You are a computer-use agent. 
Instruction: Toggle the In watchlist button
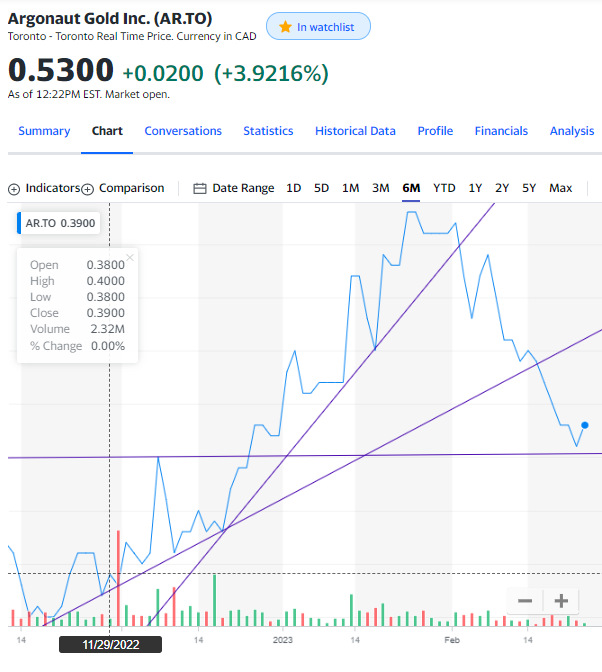tap(318, 27)
